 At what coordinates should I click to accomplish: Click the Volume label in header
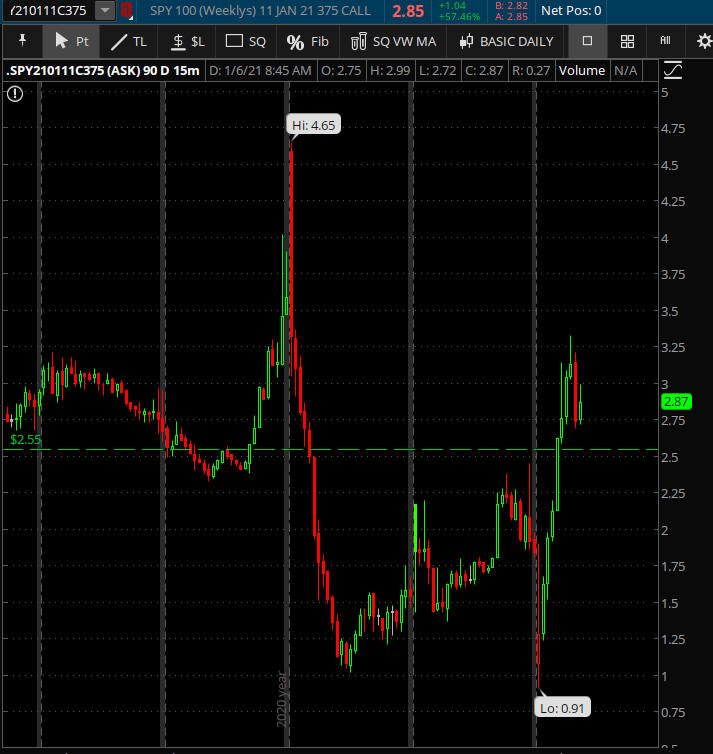[x=582, y=71]
